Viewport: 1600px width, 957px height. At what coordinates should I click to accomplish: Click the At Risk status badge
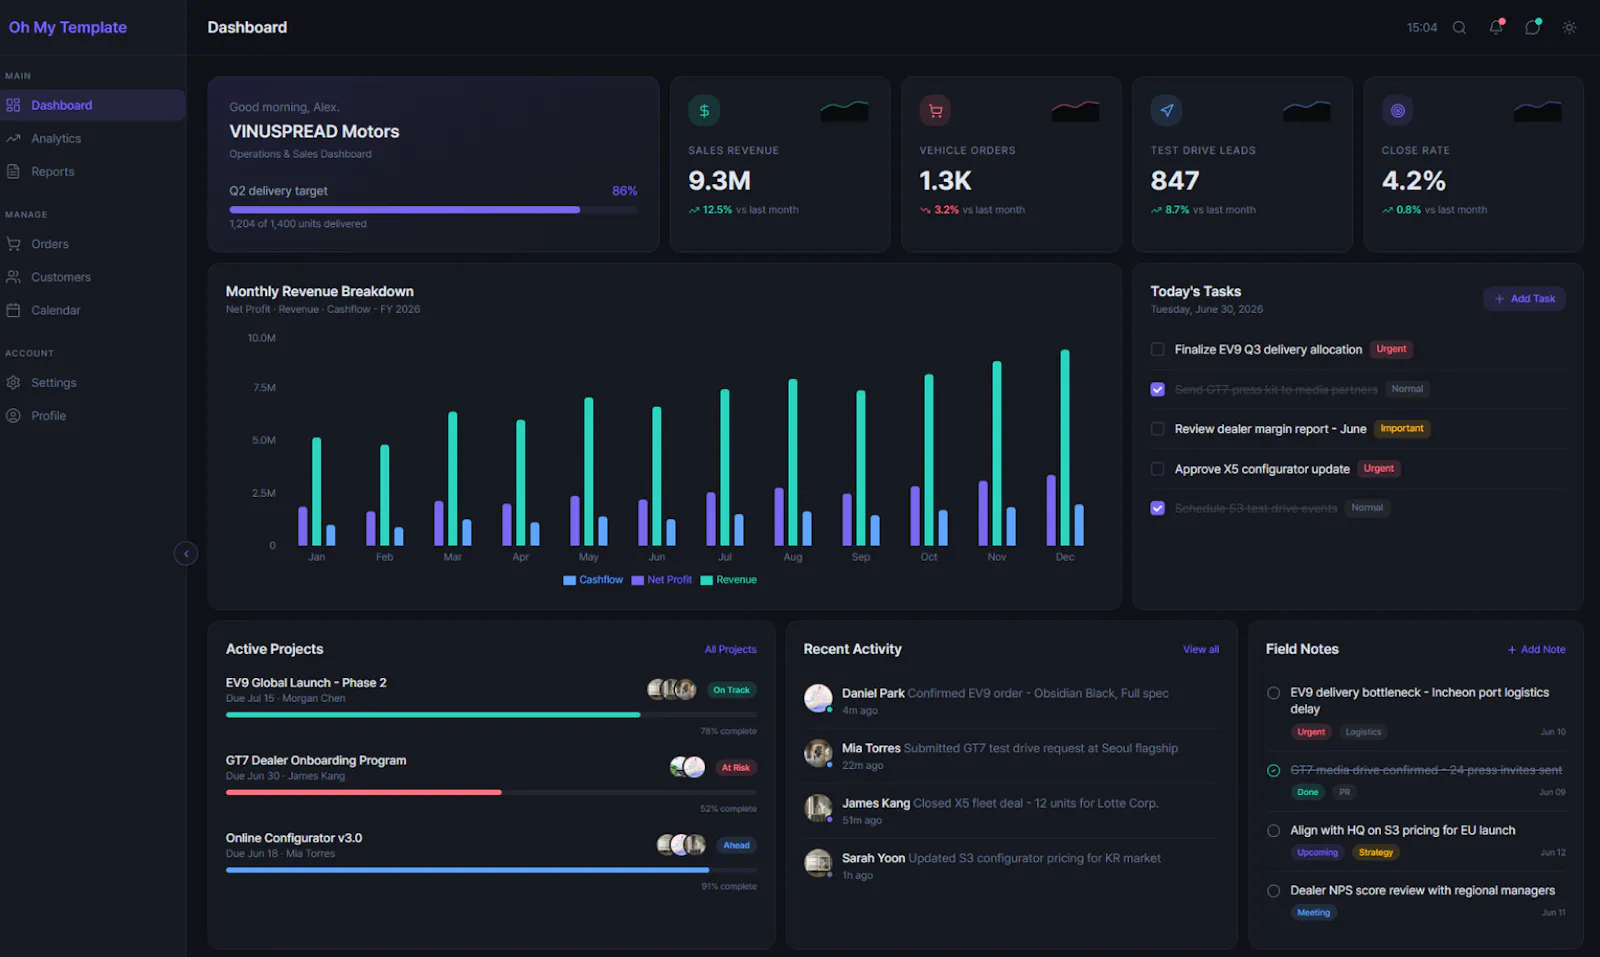click(x=736, y=768)
